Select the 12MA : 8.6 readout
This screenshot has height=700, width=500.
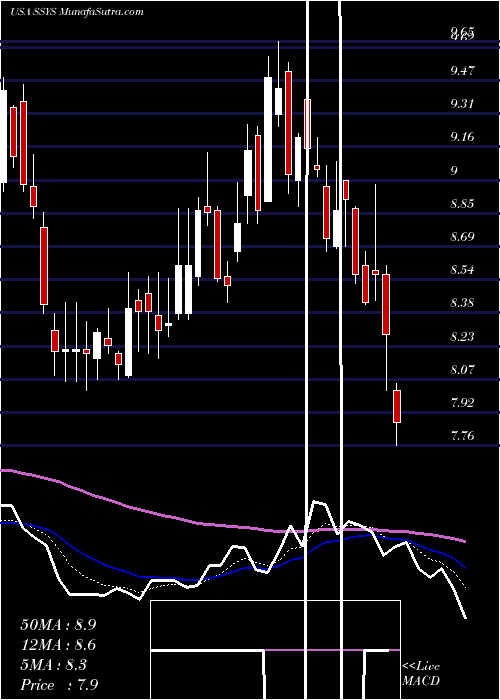58,644
